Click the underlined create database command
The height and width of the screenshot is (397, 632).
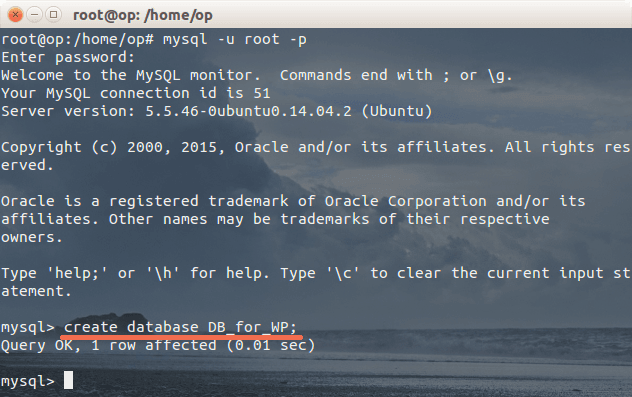pos(180,327)
